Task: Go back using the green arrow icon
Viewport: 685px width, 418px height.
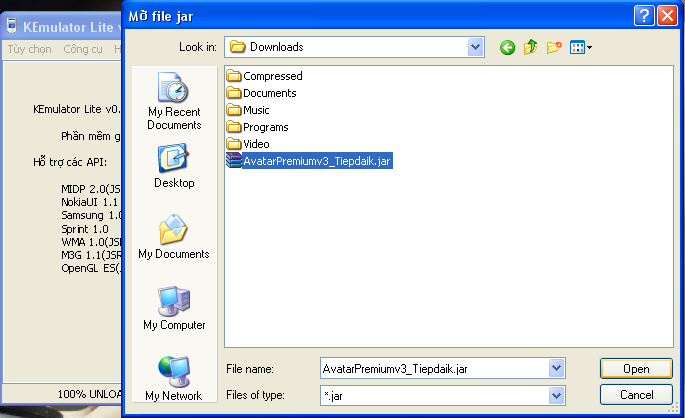Action: pos(507,47)
